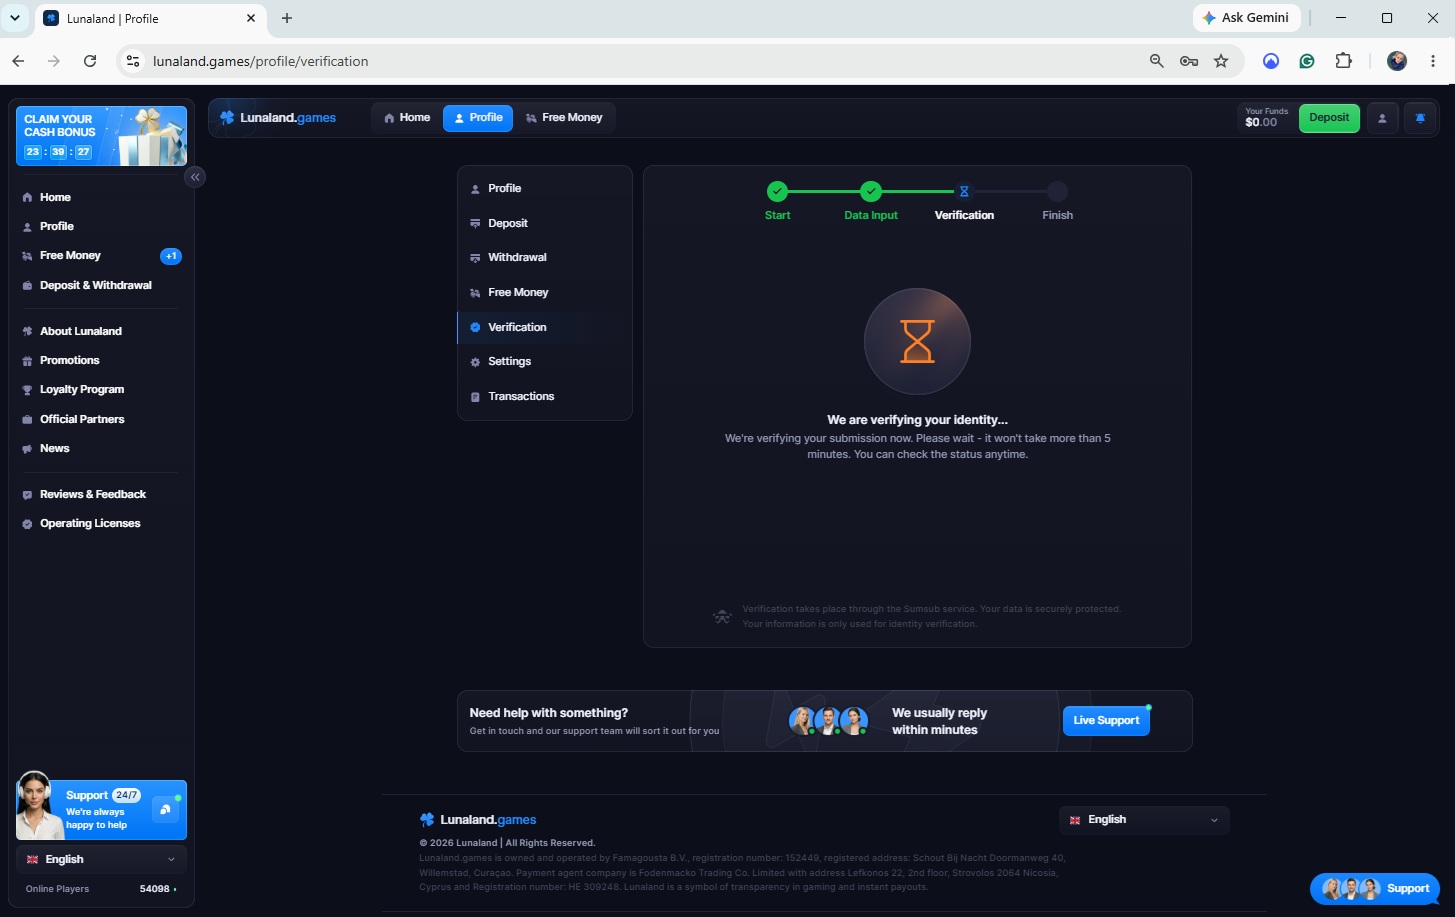Select Verification in the profile submenu
Viewport: 1455px width, 917px height.
pos(545,327)
